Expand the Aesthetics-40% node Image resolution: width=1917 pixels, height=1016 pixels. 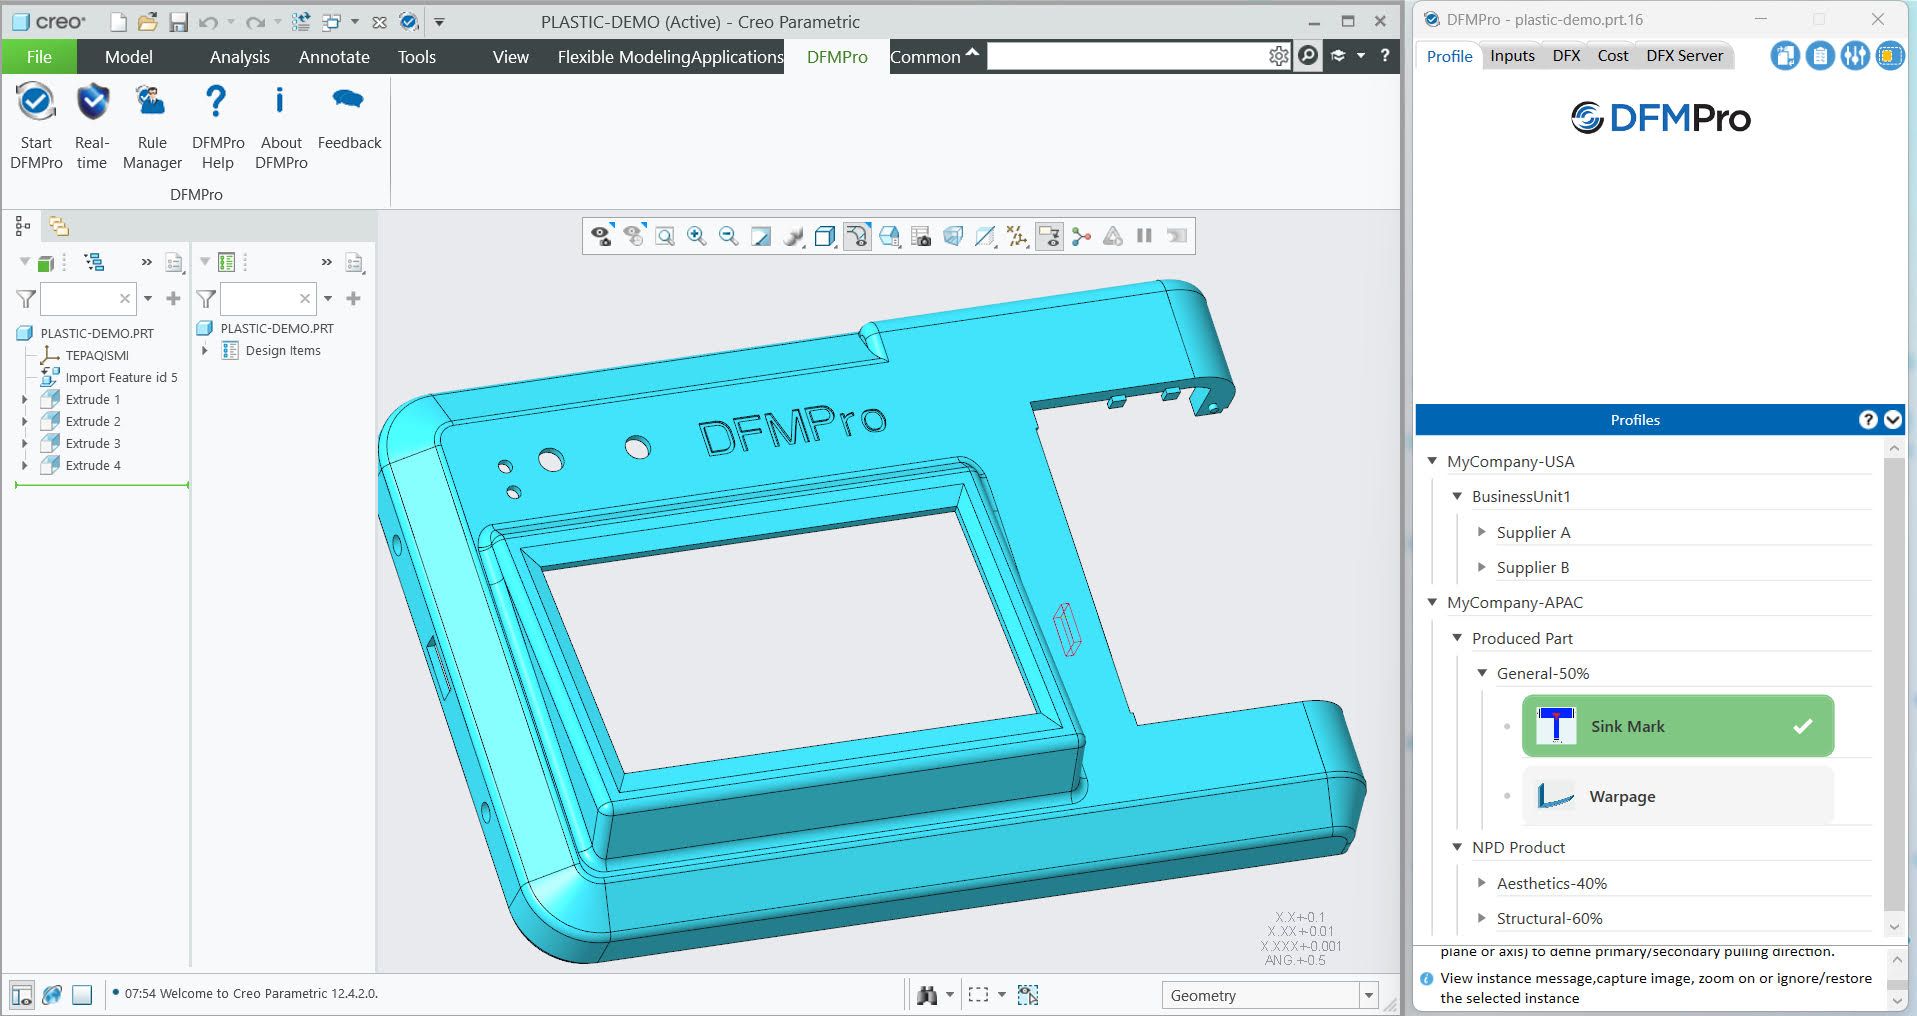pos(1482,883)
